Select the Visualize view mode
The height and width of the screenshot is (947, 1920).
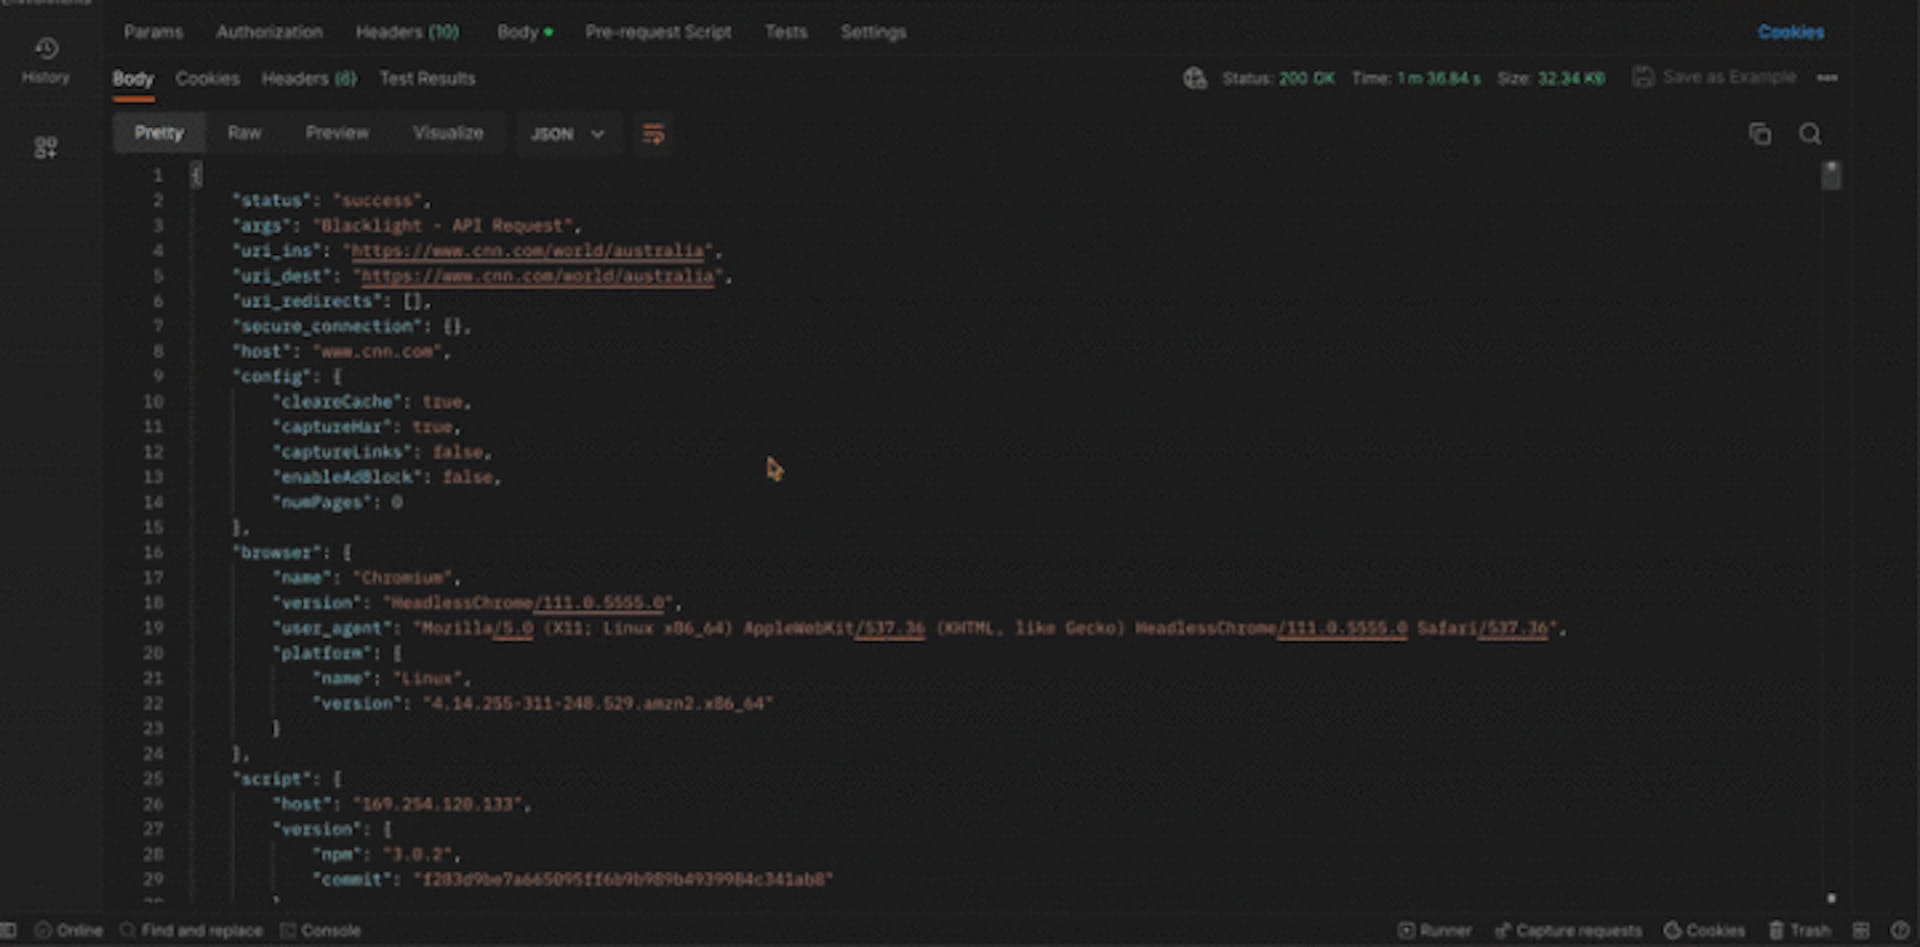[448, 133]
